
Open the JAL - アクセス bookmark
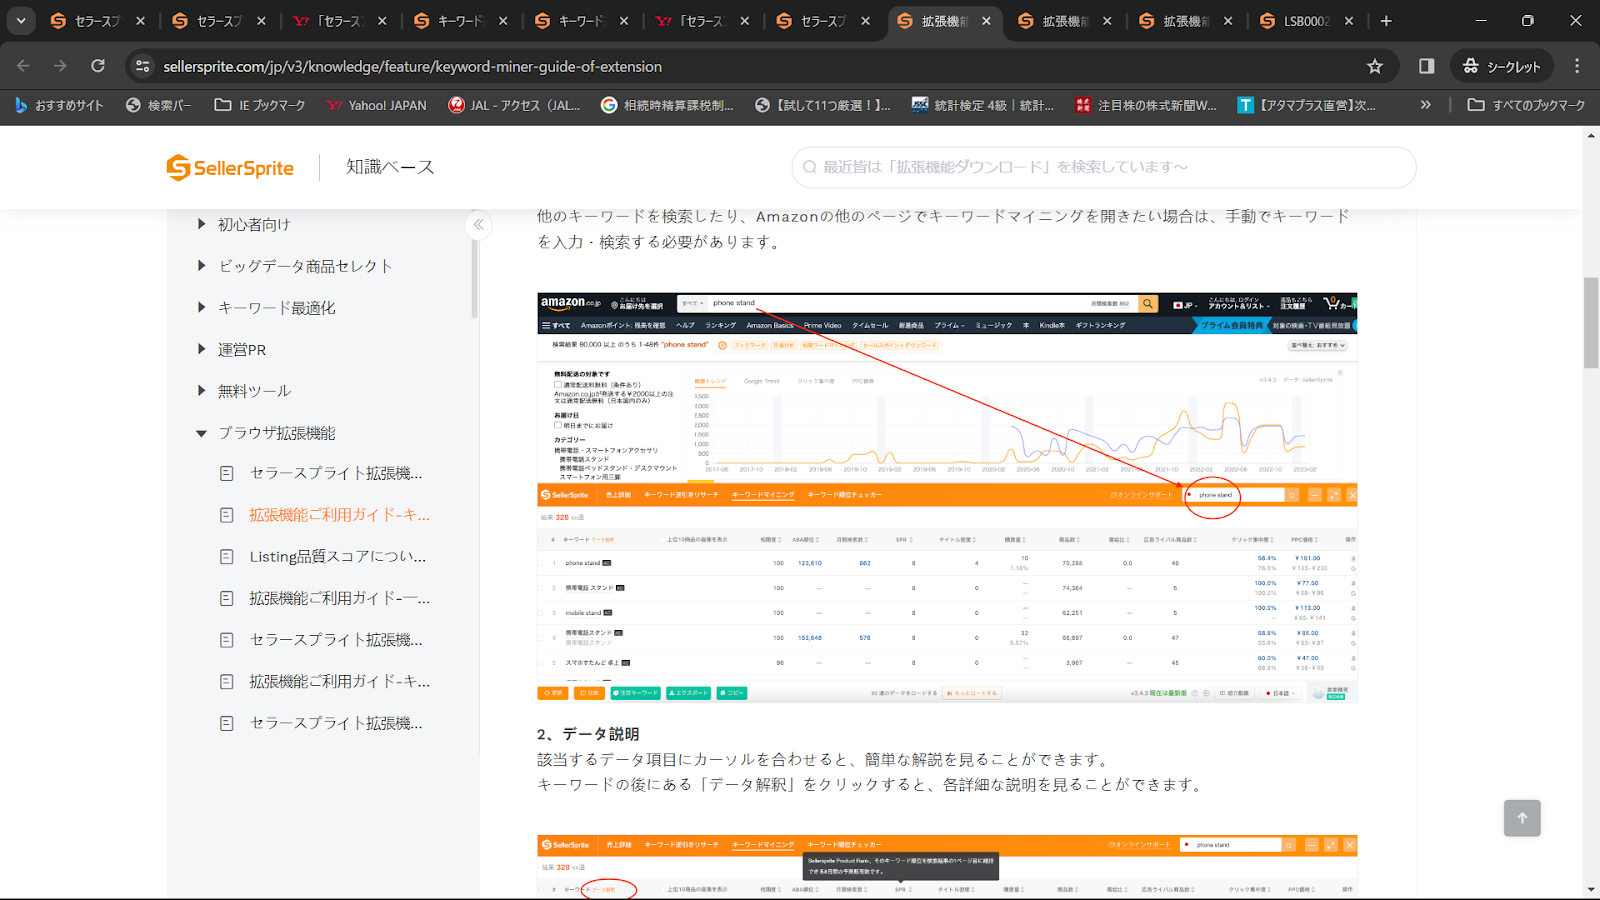point(514,105)
